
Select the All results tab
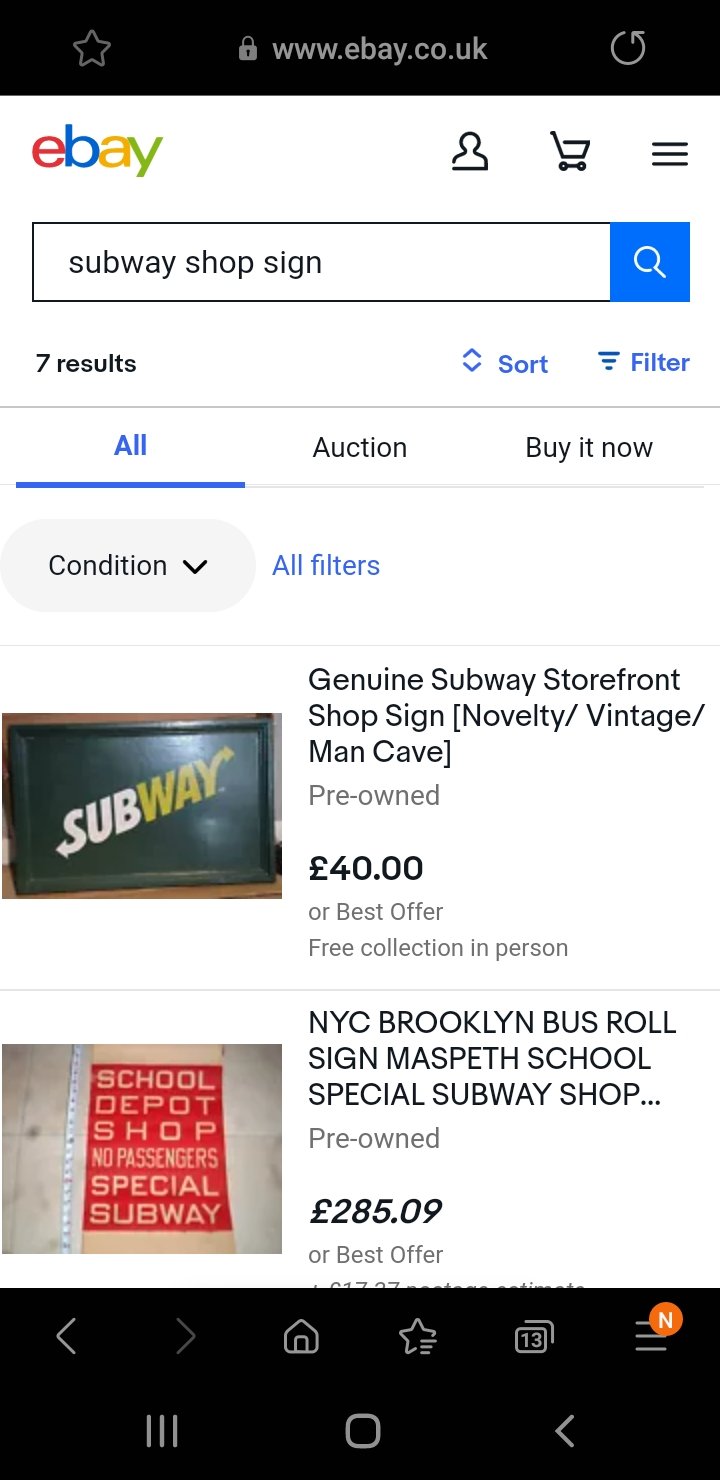[x=130, y=446]
